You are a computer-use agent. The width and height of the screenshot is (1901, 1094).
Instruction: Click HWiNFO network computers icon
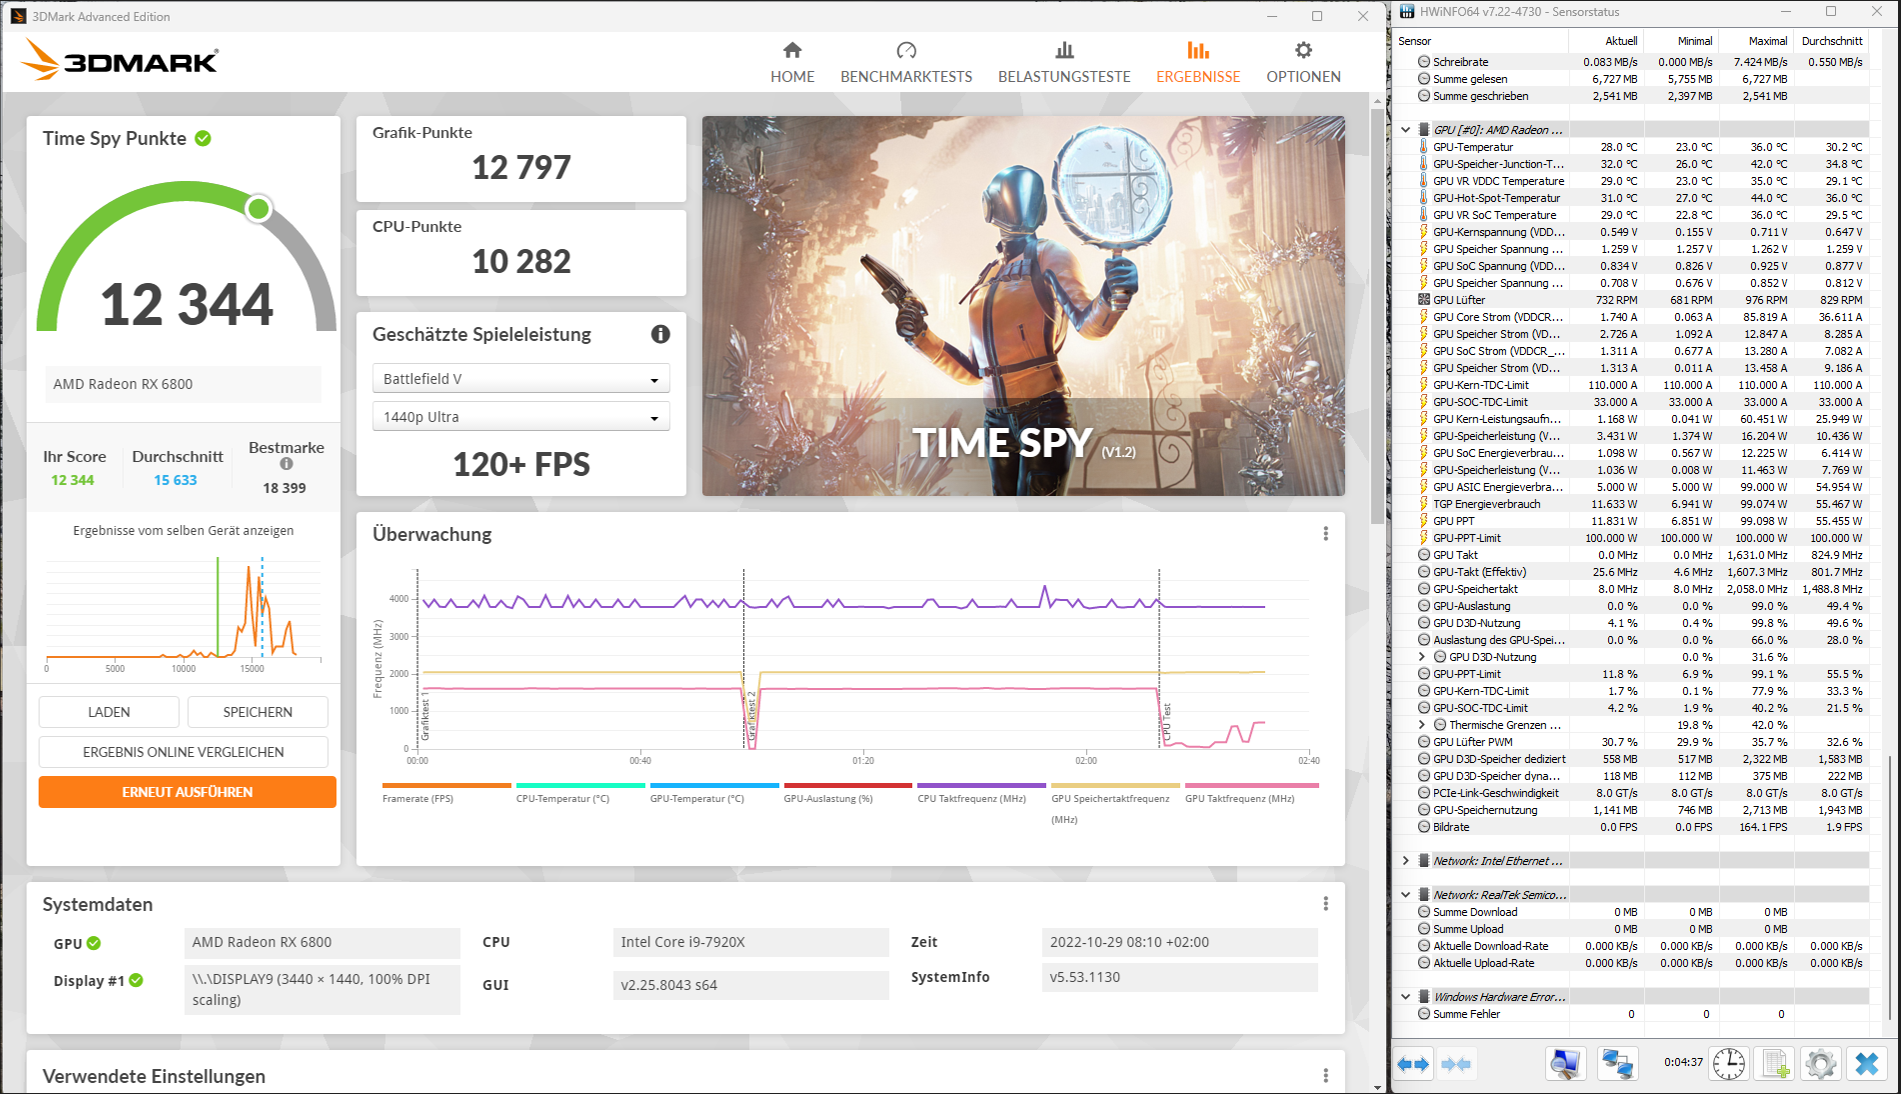1617,1064
